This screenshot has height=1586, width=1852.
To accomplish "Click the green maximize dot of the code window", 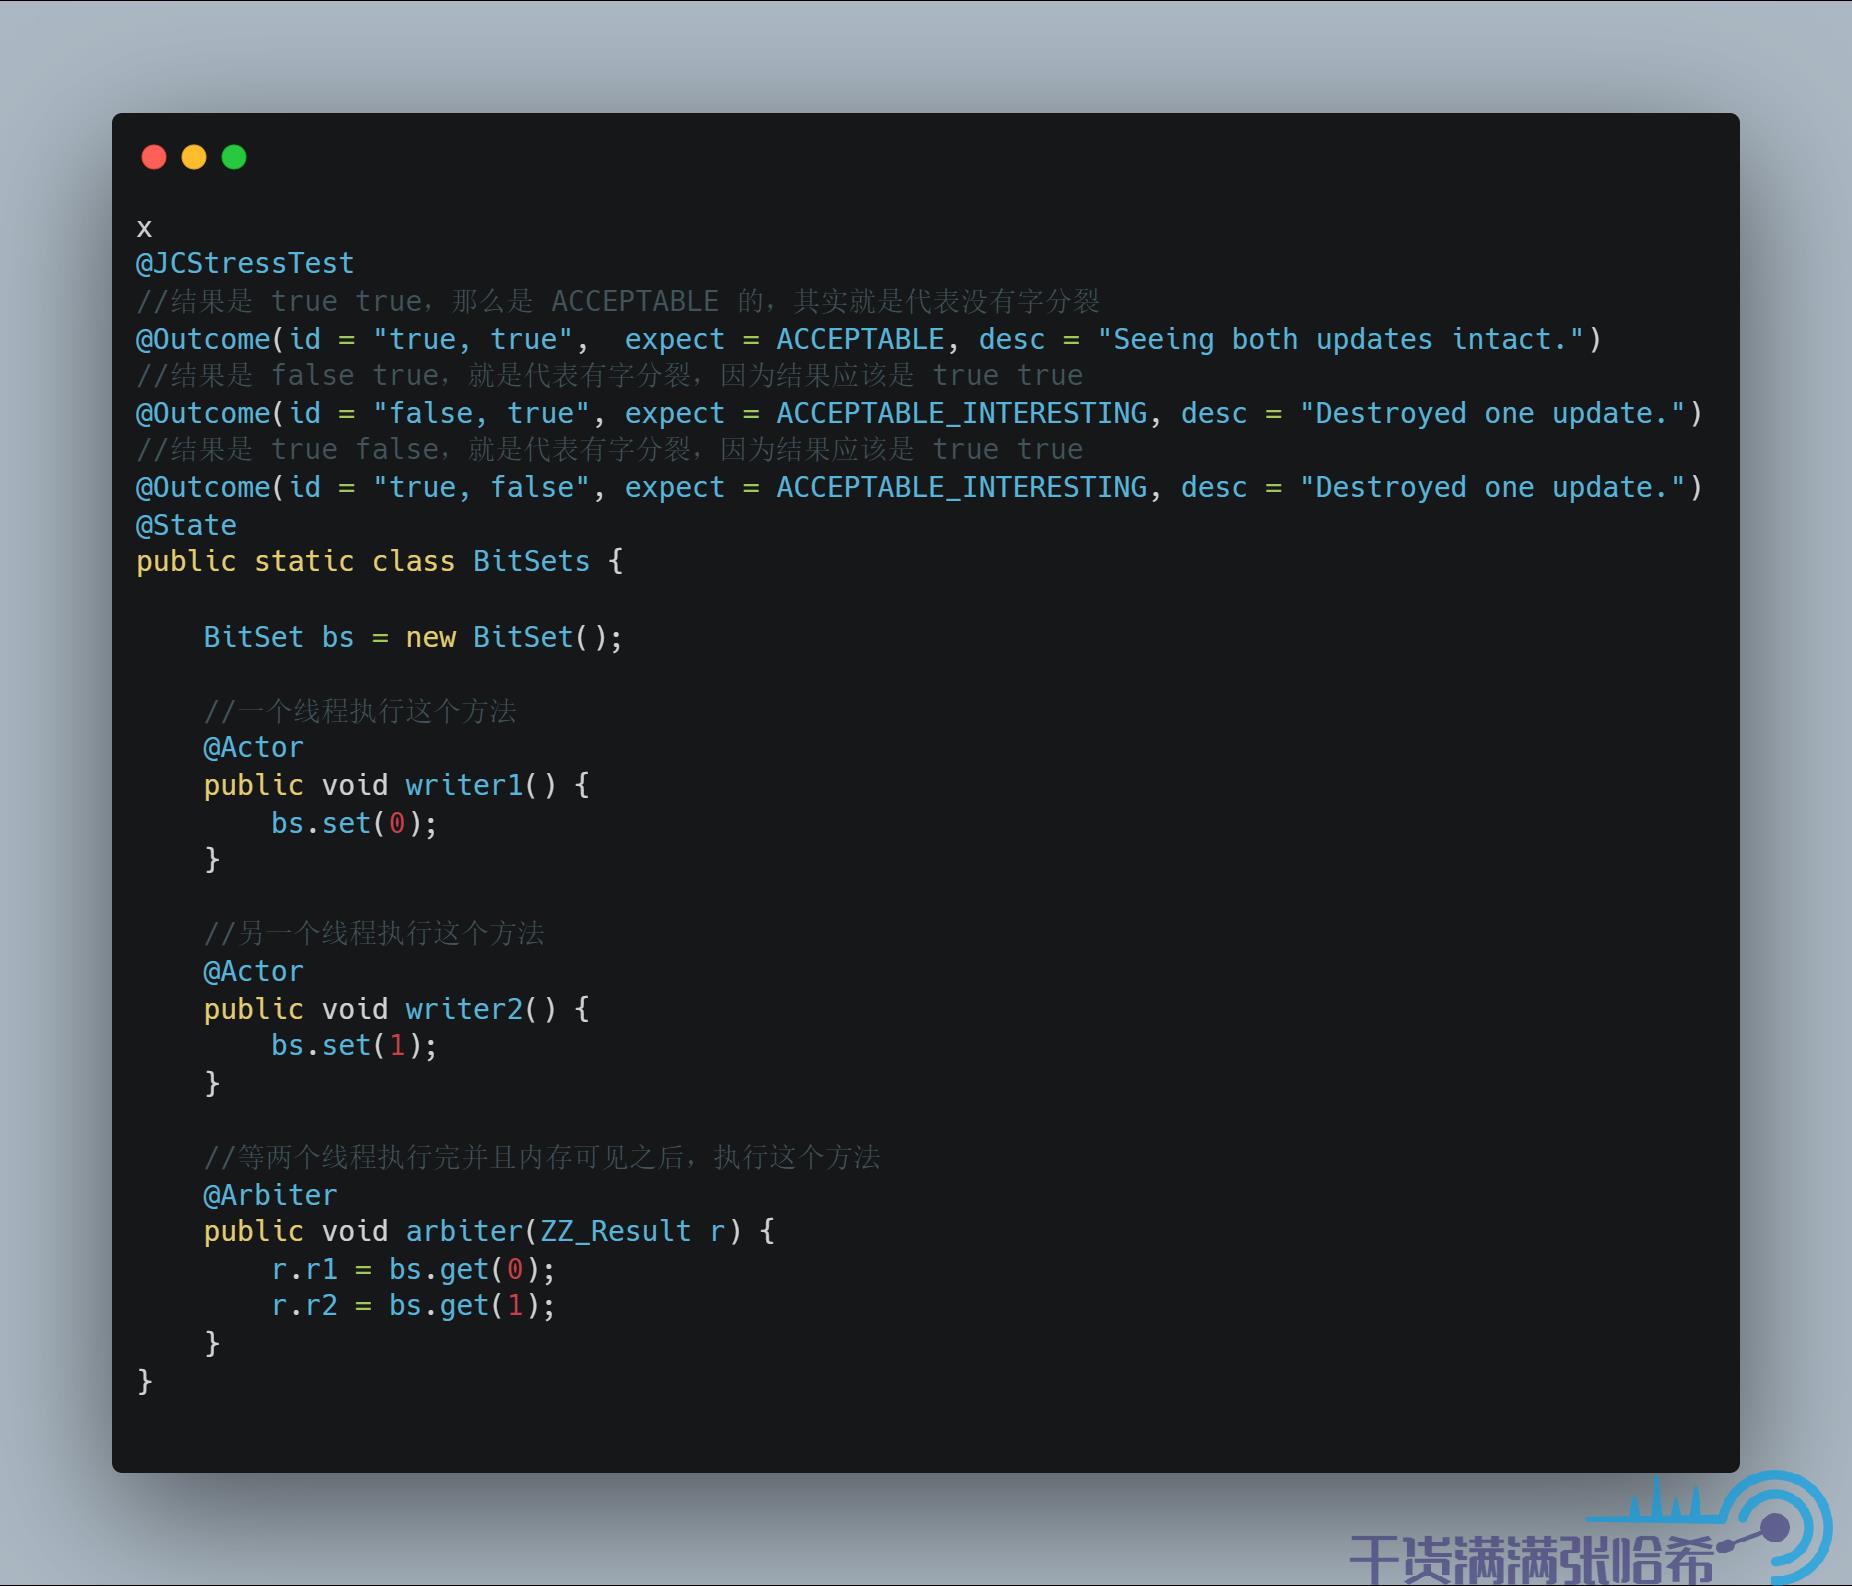I will [234, 157].
